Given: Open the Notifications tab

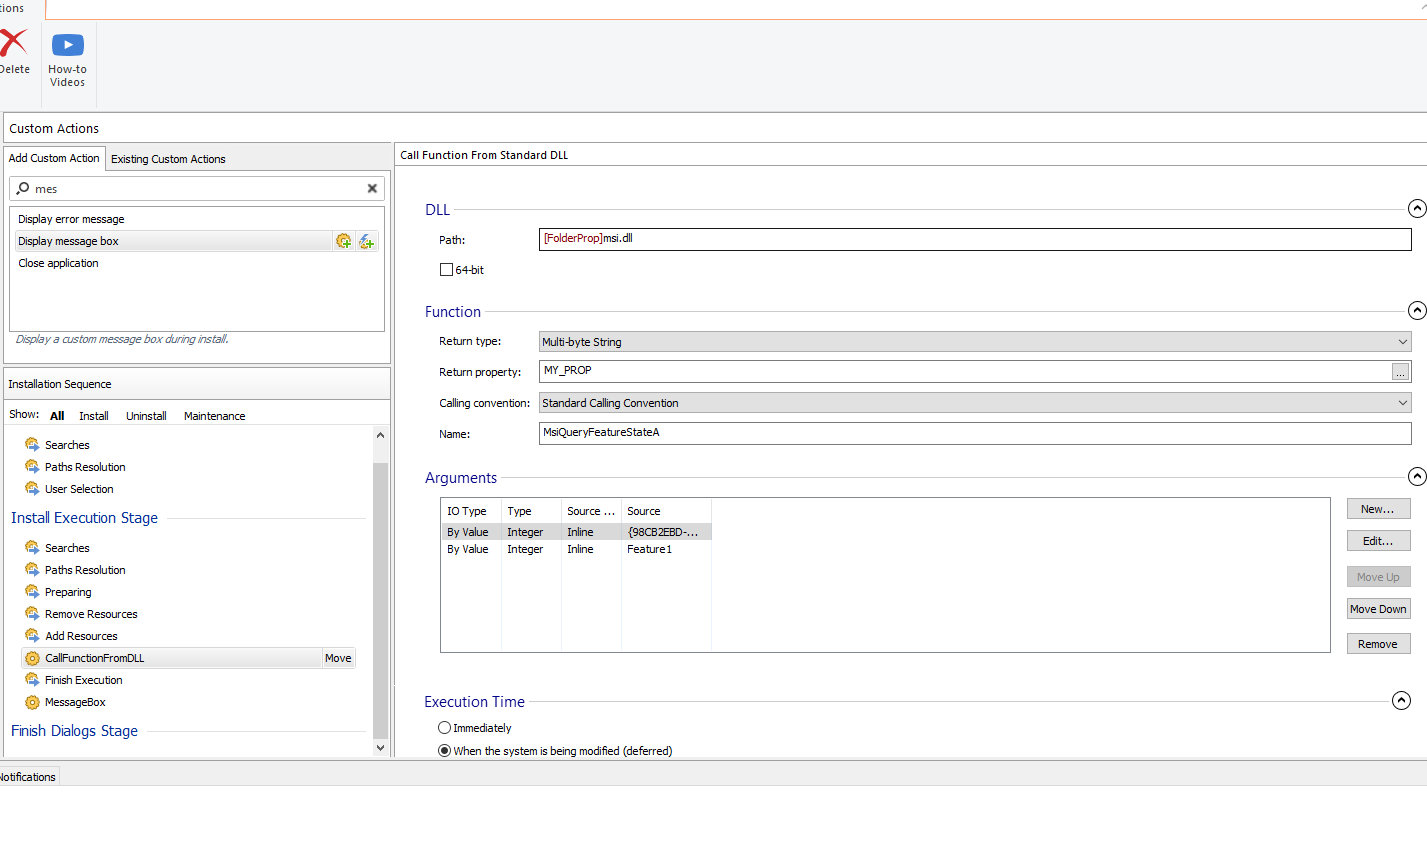Looking at the screenshot, I should [x=28, y=777].
